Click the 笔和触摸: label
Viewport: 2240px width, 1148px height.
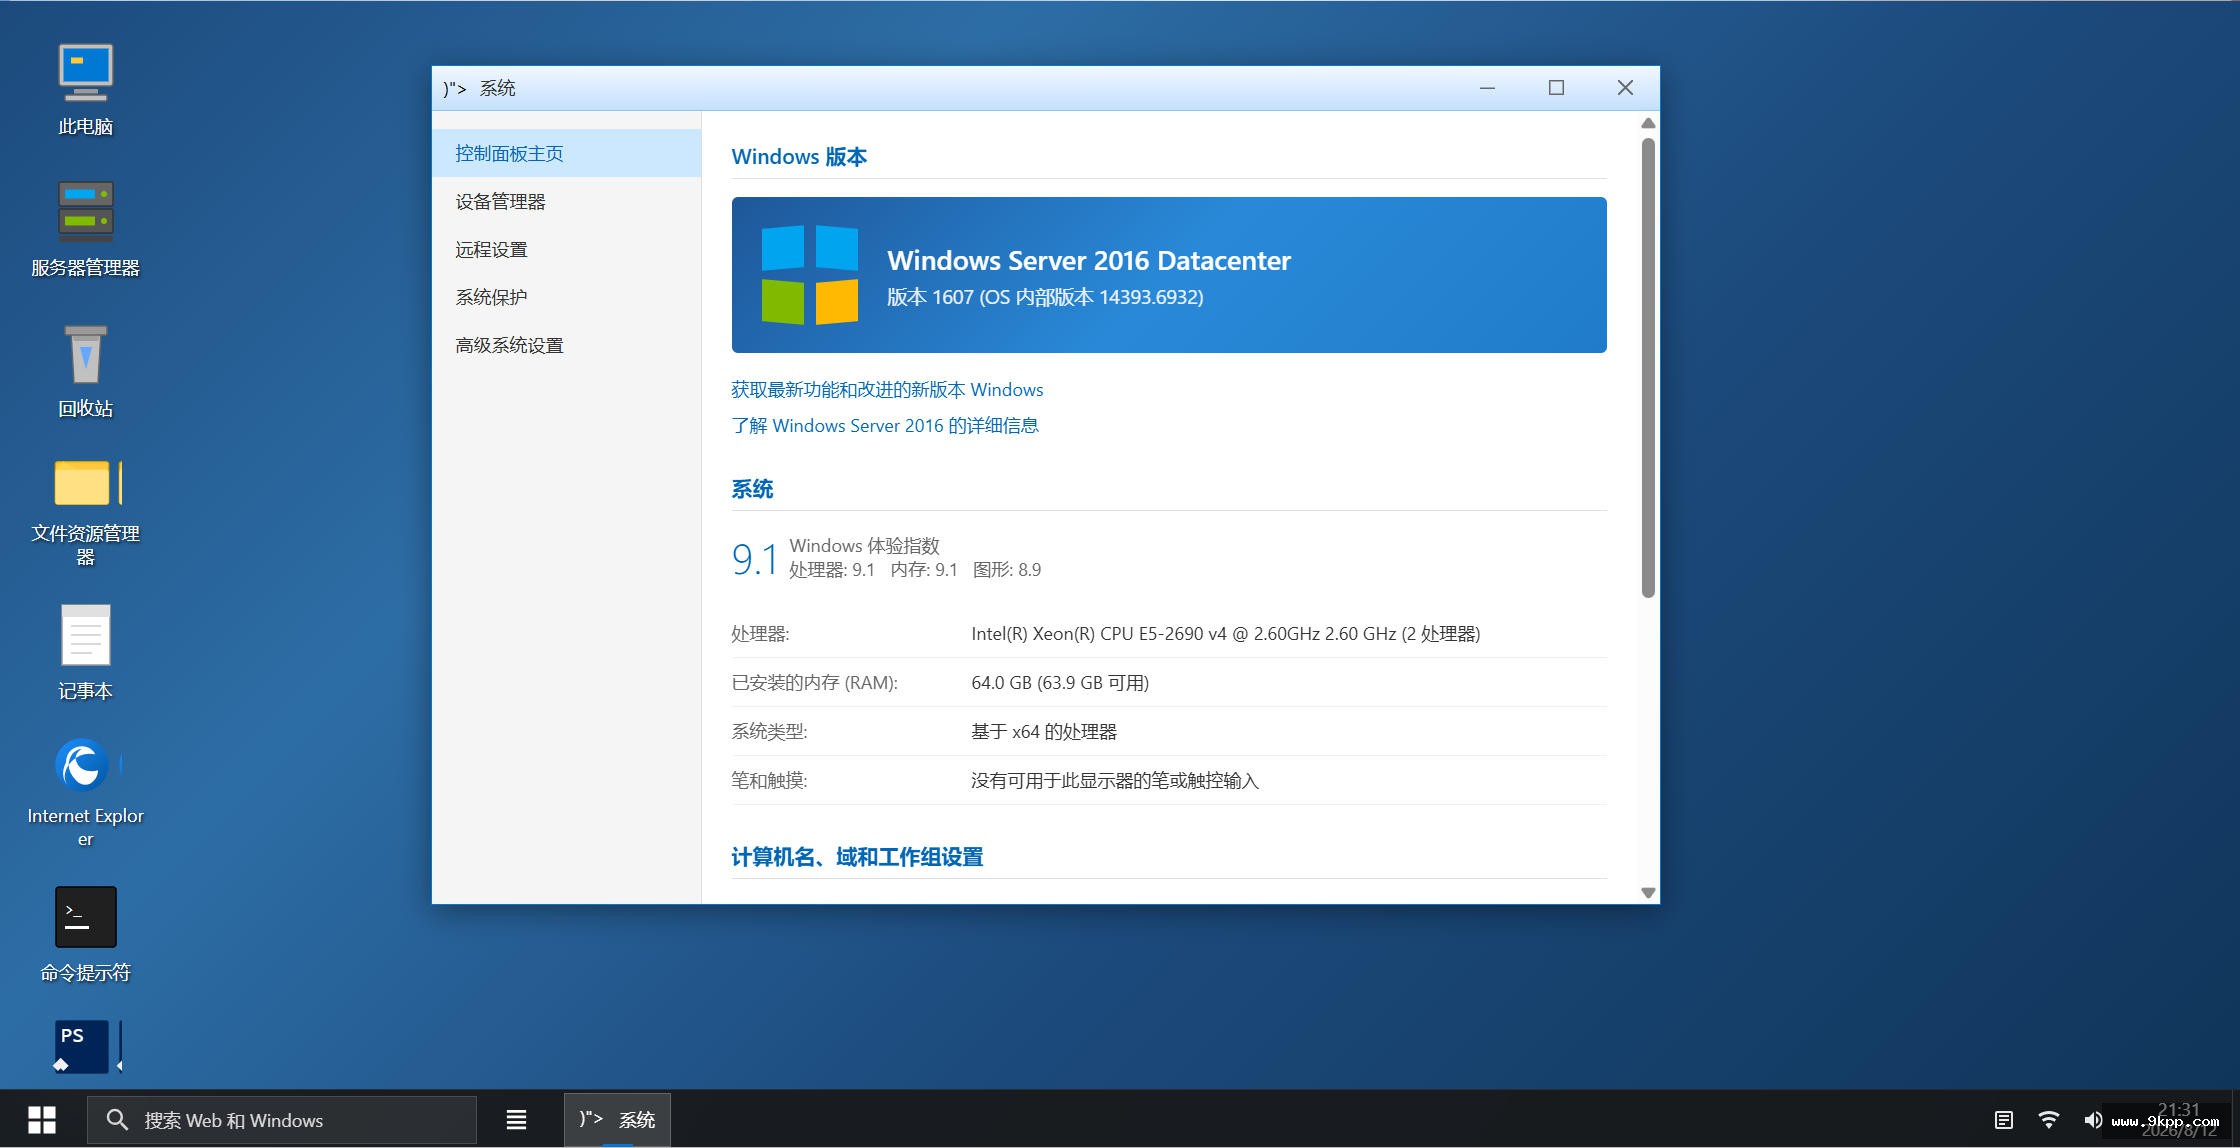pyautogui.click(x=769, y=781)
